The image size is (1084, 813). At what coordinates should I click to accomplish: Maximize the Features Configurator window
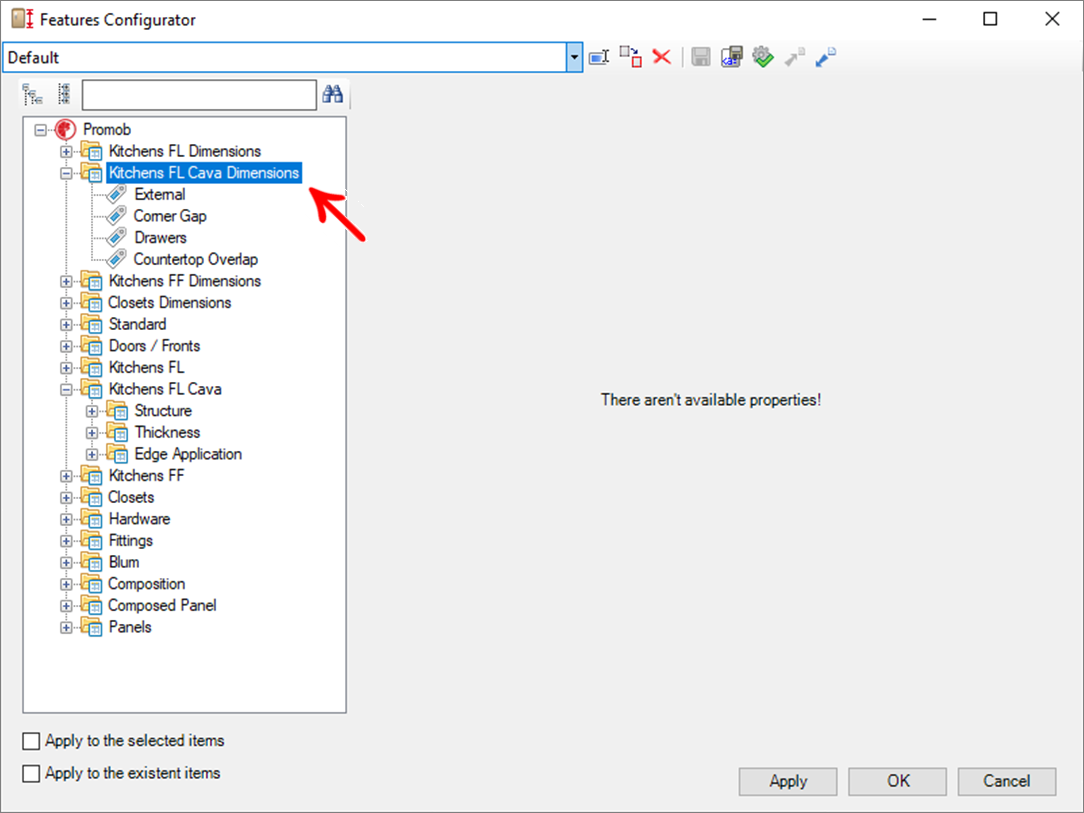[990, 19]
